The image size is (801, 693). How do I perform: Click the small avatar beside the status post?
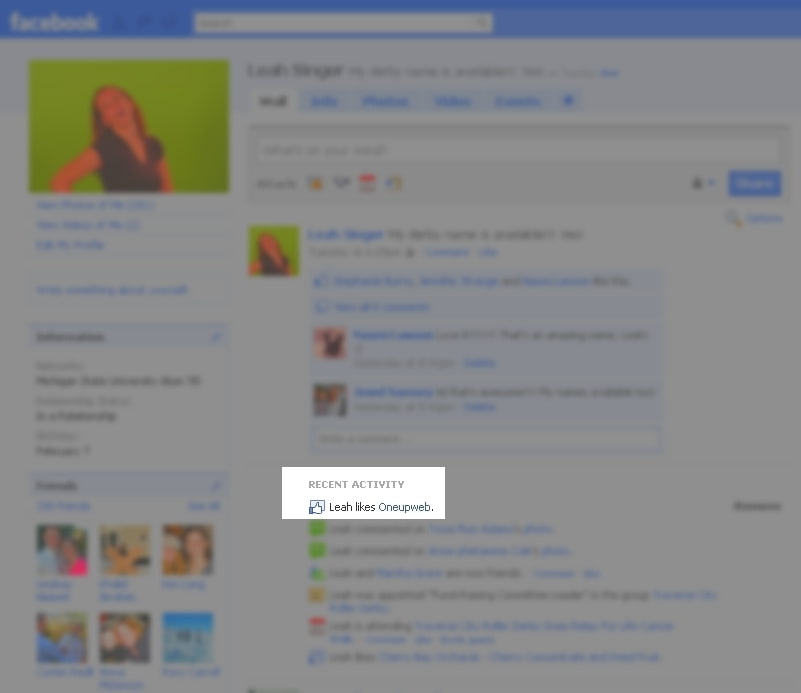pos(274,251)
